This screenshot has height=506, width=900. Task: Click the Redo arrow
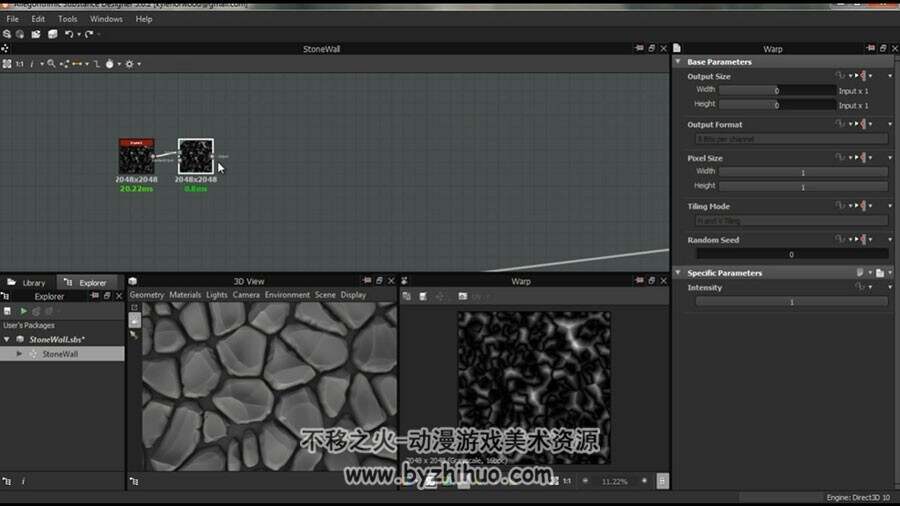(89, 34)
